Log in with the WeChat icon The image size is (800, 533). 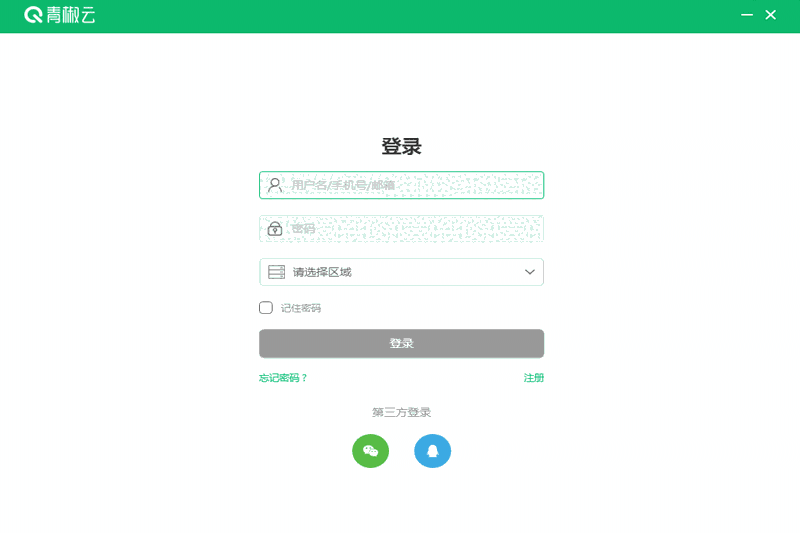pyautogui.click(x=370, y=451)
